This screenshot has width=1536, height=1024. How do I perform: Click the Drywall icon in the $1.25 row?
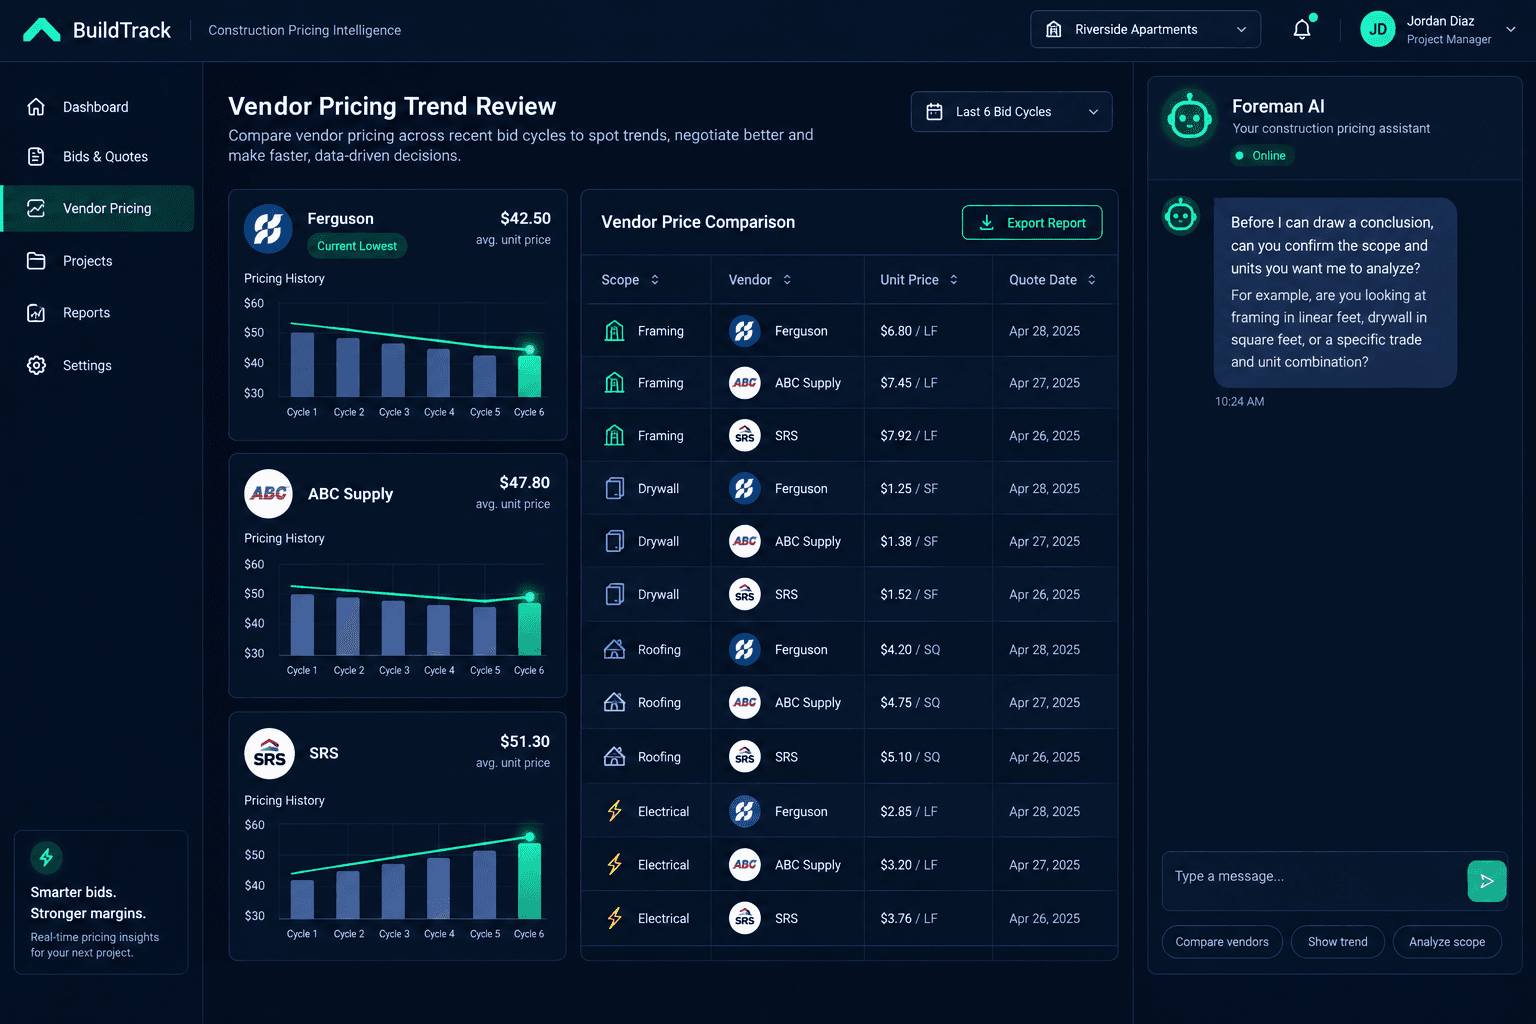(x=615, y=489)
